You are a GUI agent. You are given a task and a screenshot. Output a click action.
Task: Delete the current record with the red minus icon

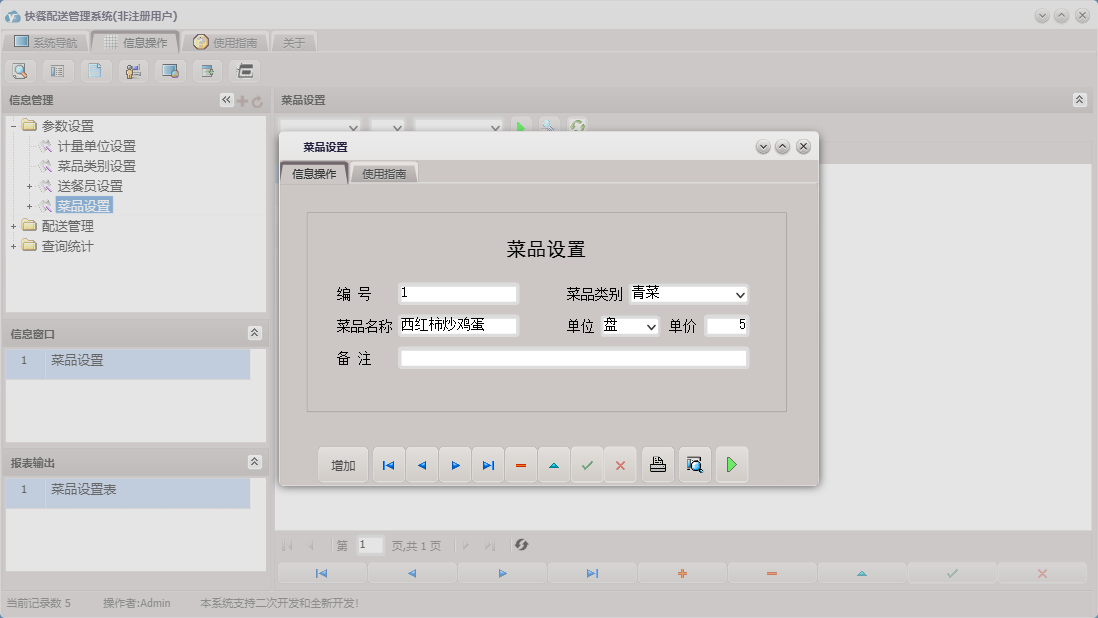pyautogui.click(x=521, y=464)
